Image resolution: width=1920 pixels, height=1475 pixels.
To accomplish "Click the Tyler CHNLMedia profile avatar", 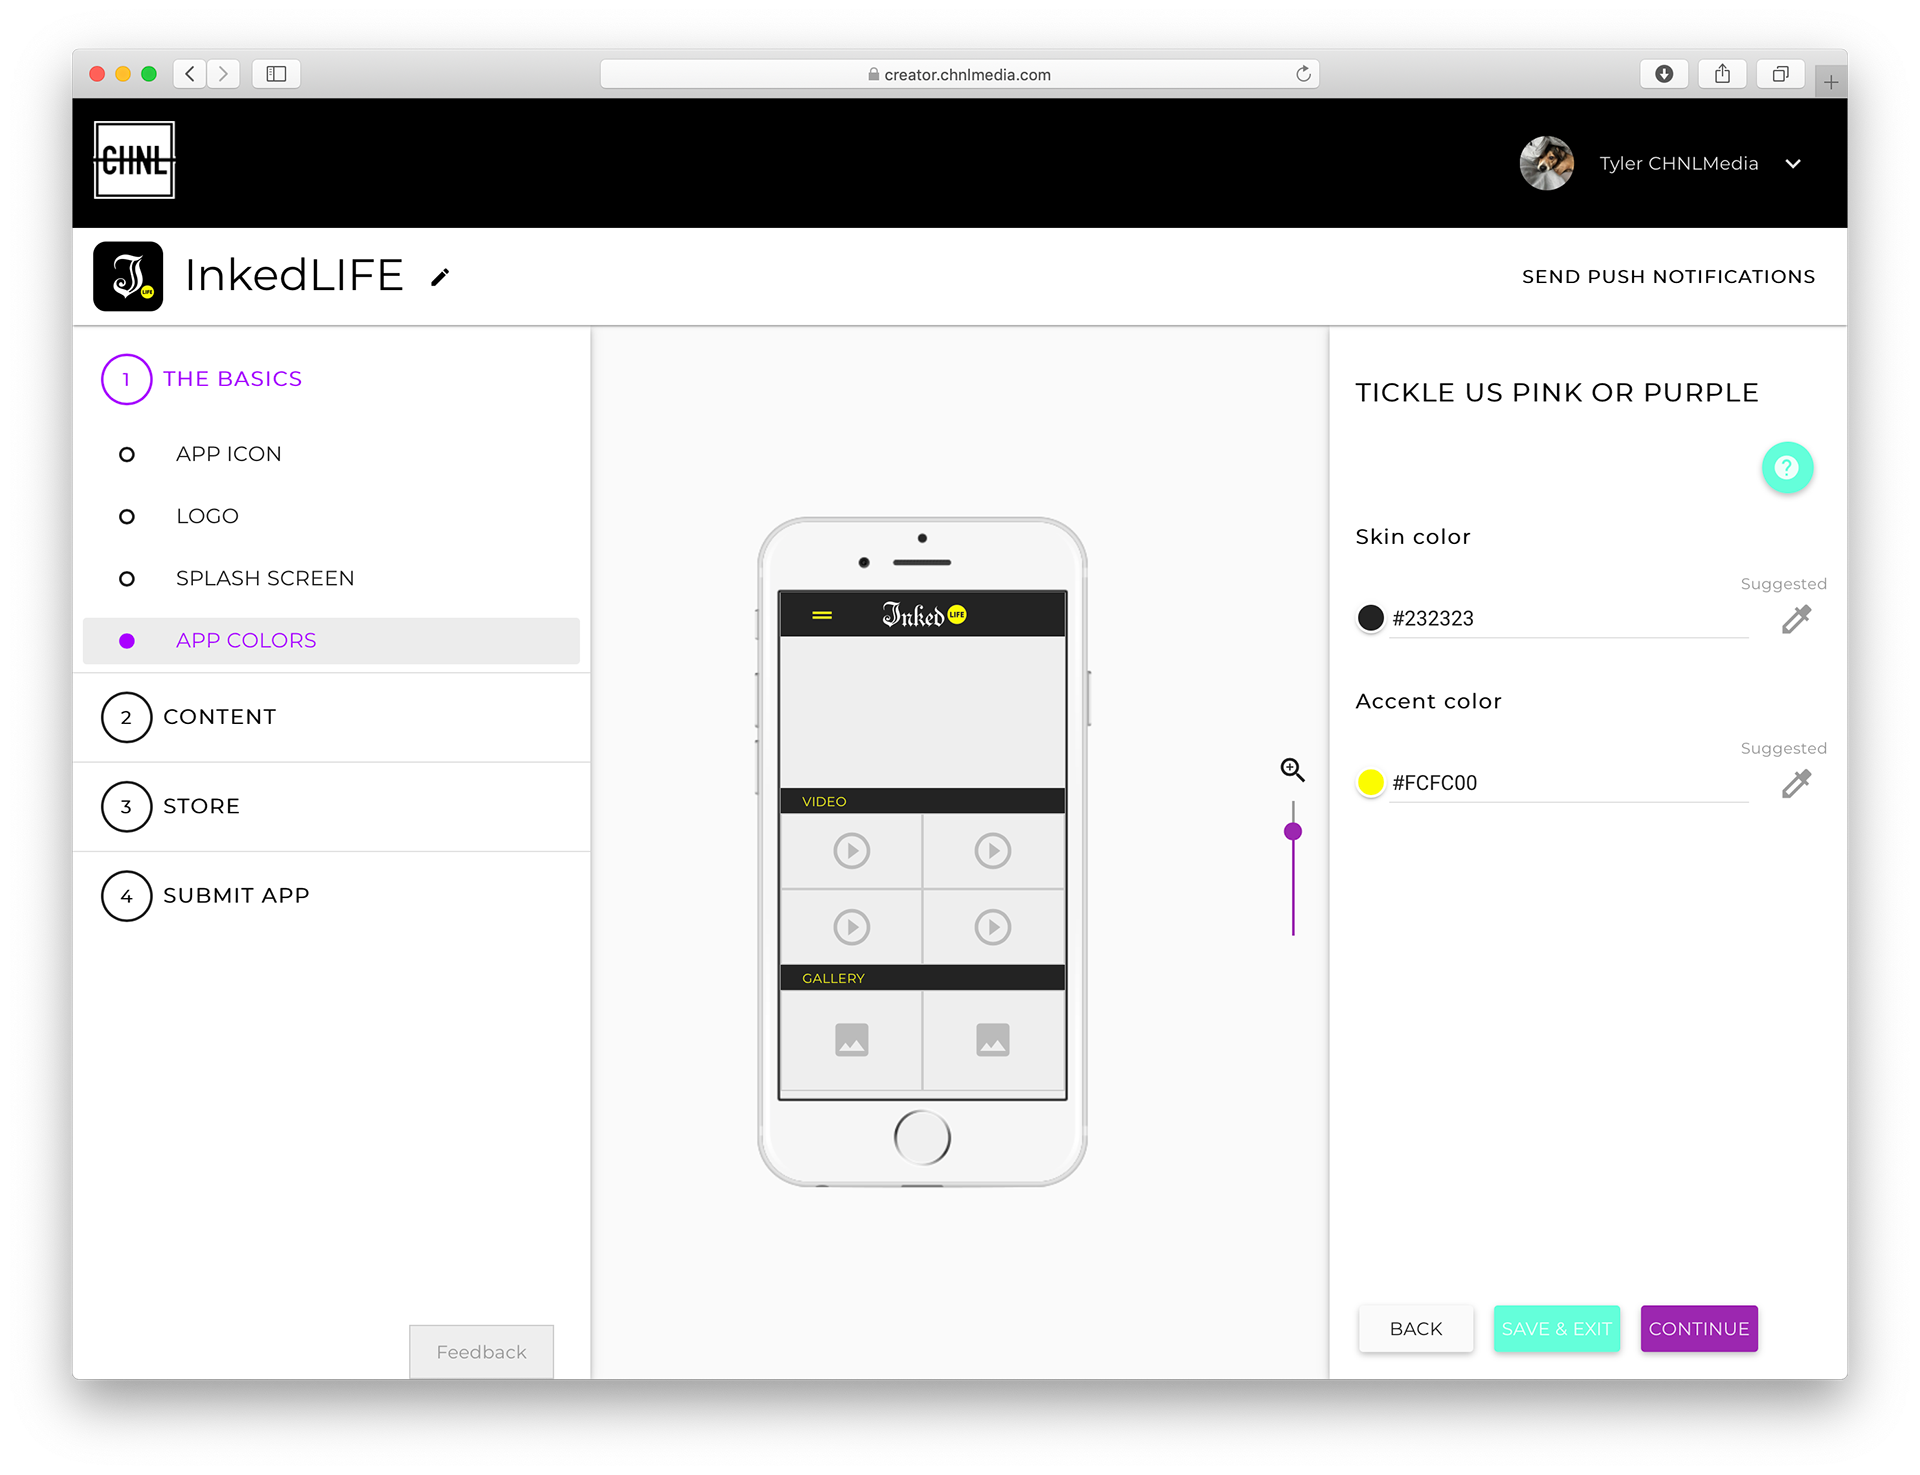I will coord(1546,163).
